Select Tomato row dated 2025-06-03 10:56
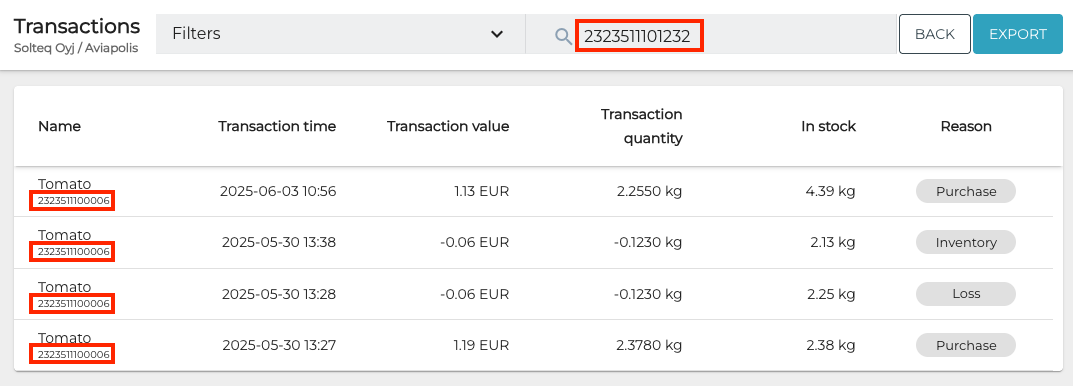This screenshot has width=1073, height=386. point(533,192)
